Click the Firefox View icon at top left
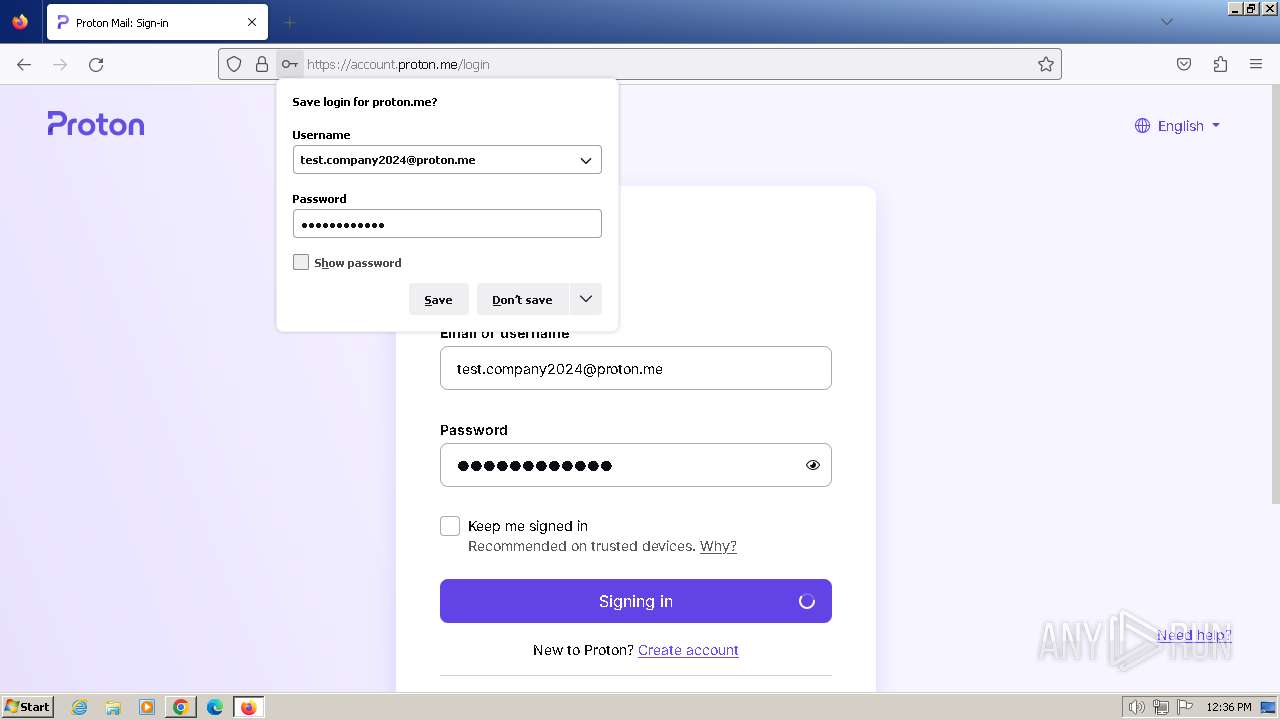Screen dimensions: 1280x720 pyautogui.click(x=20, y=22)
